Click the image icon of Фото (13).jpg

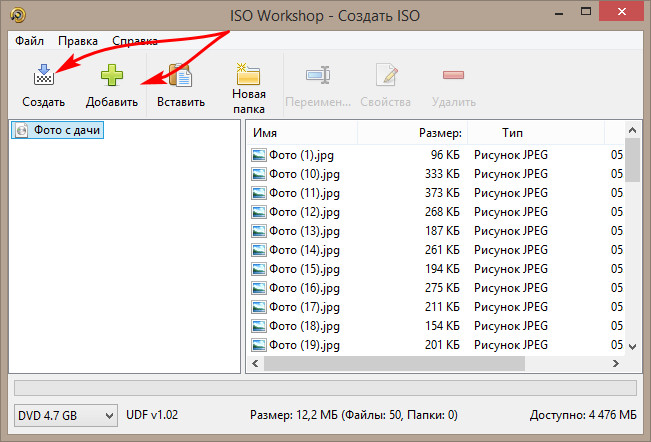pos(259,231)
